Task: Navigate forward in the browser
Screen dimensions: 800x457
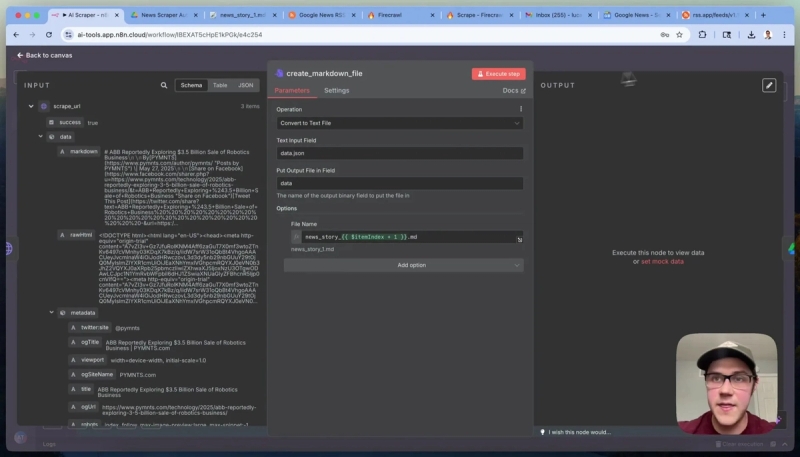Action: click(x=32, y=35)
